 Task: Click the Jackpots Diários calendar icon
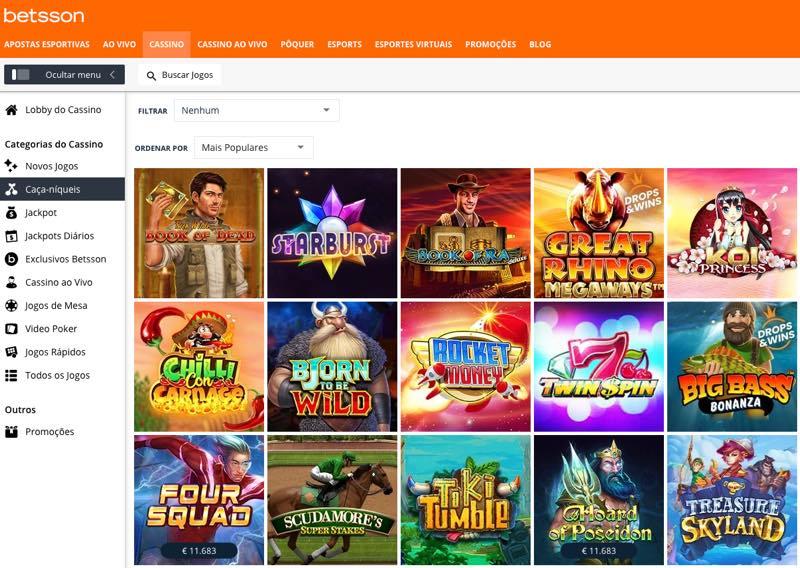[11, 236]
